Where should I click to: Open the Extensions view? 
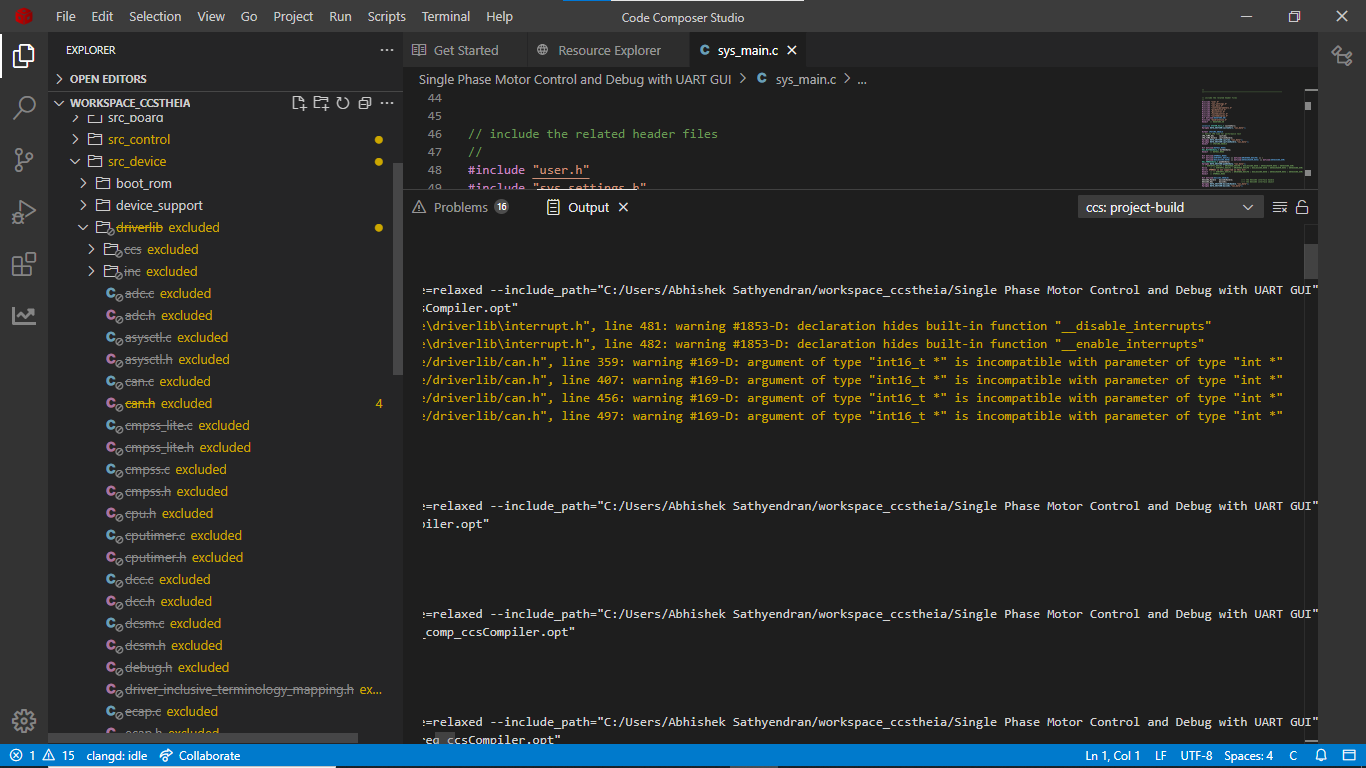tap(24, 264)
